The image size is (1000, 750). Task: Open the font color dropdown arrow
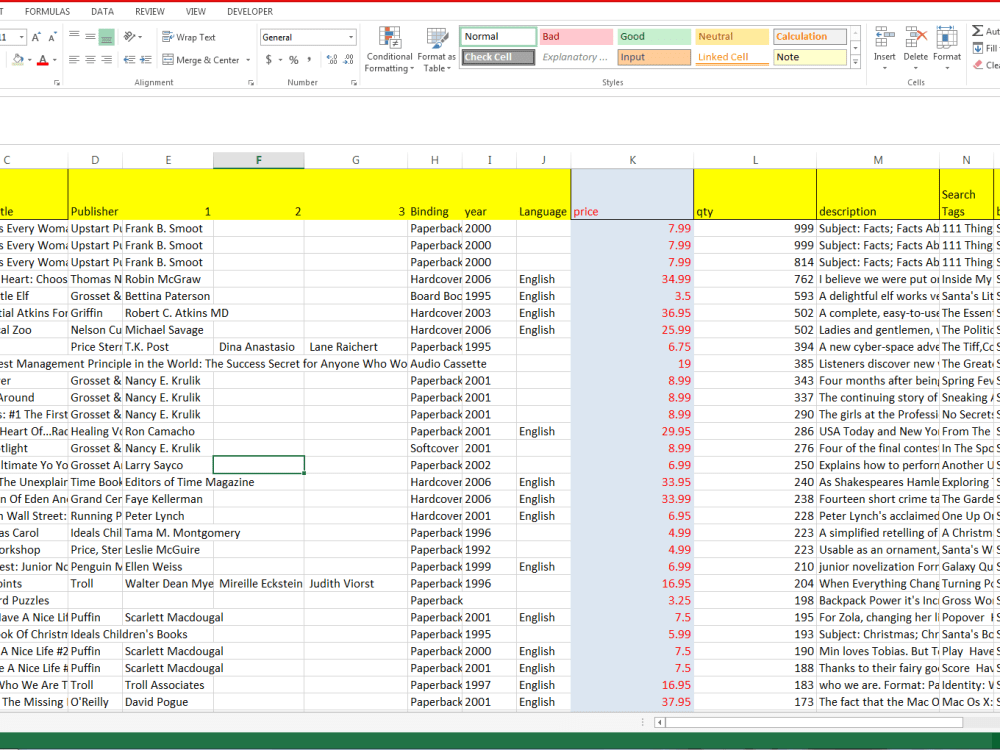click(x=55, y=60)
